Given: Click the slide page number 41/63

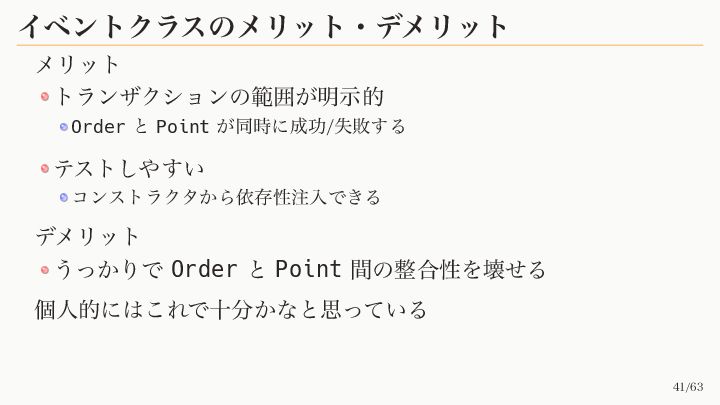Looking at the screenshot, I should point(688,387).
